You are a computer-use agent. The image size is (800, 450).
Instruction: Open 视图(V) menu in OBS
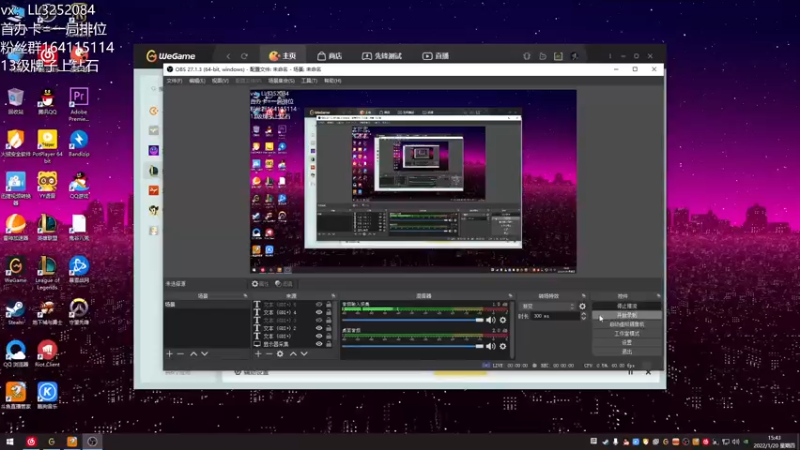[x=220, y=81]
